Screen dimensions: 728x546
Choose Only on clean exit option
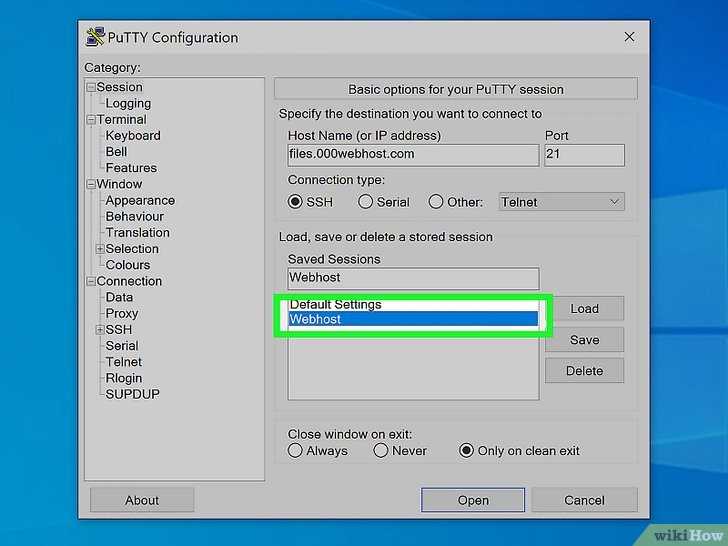[466, 450]
